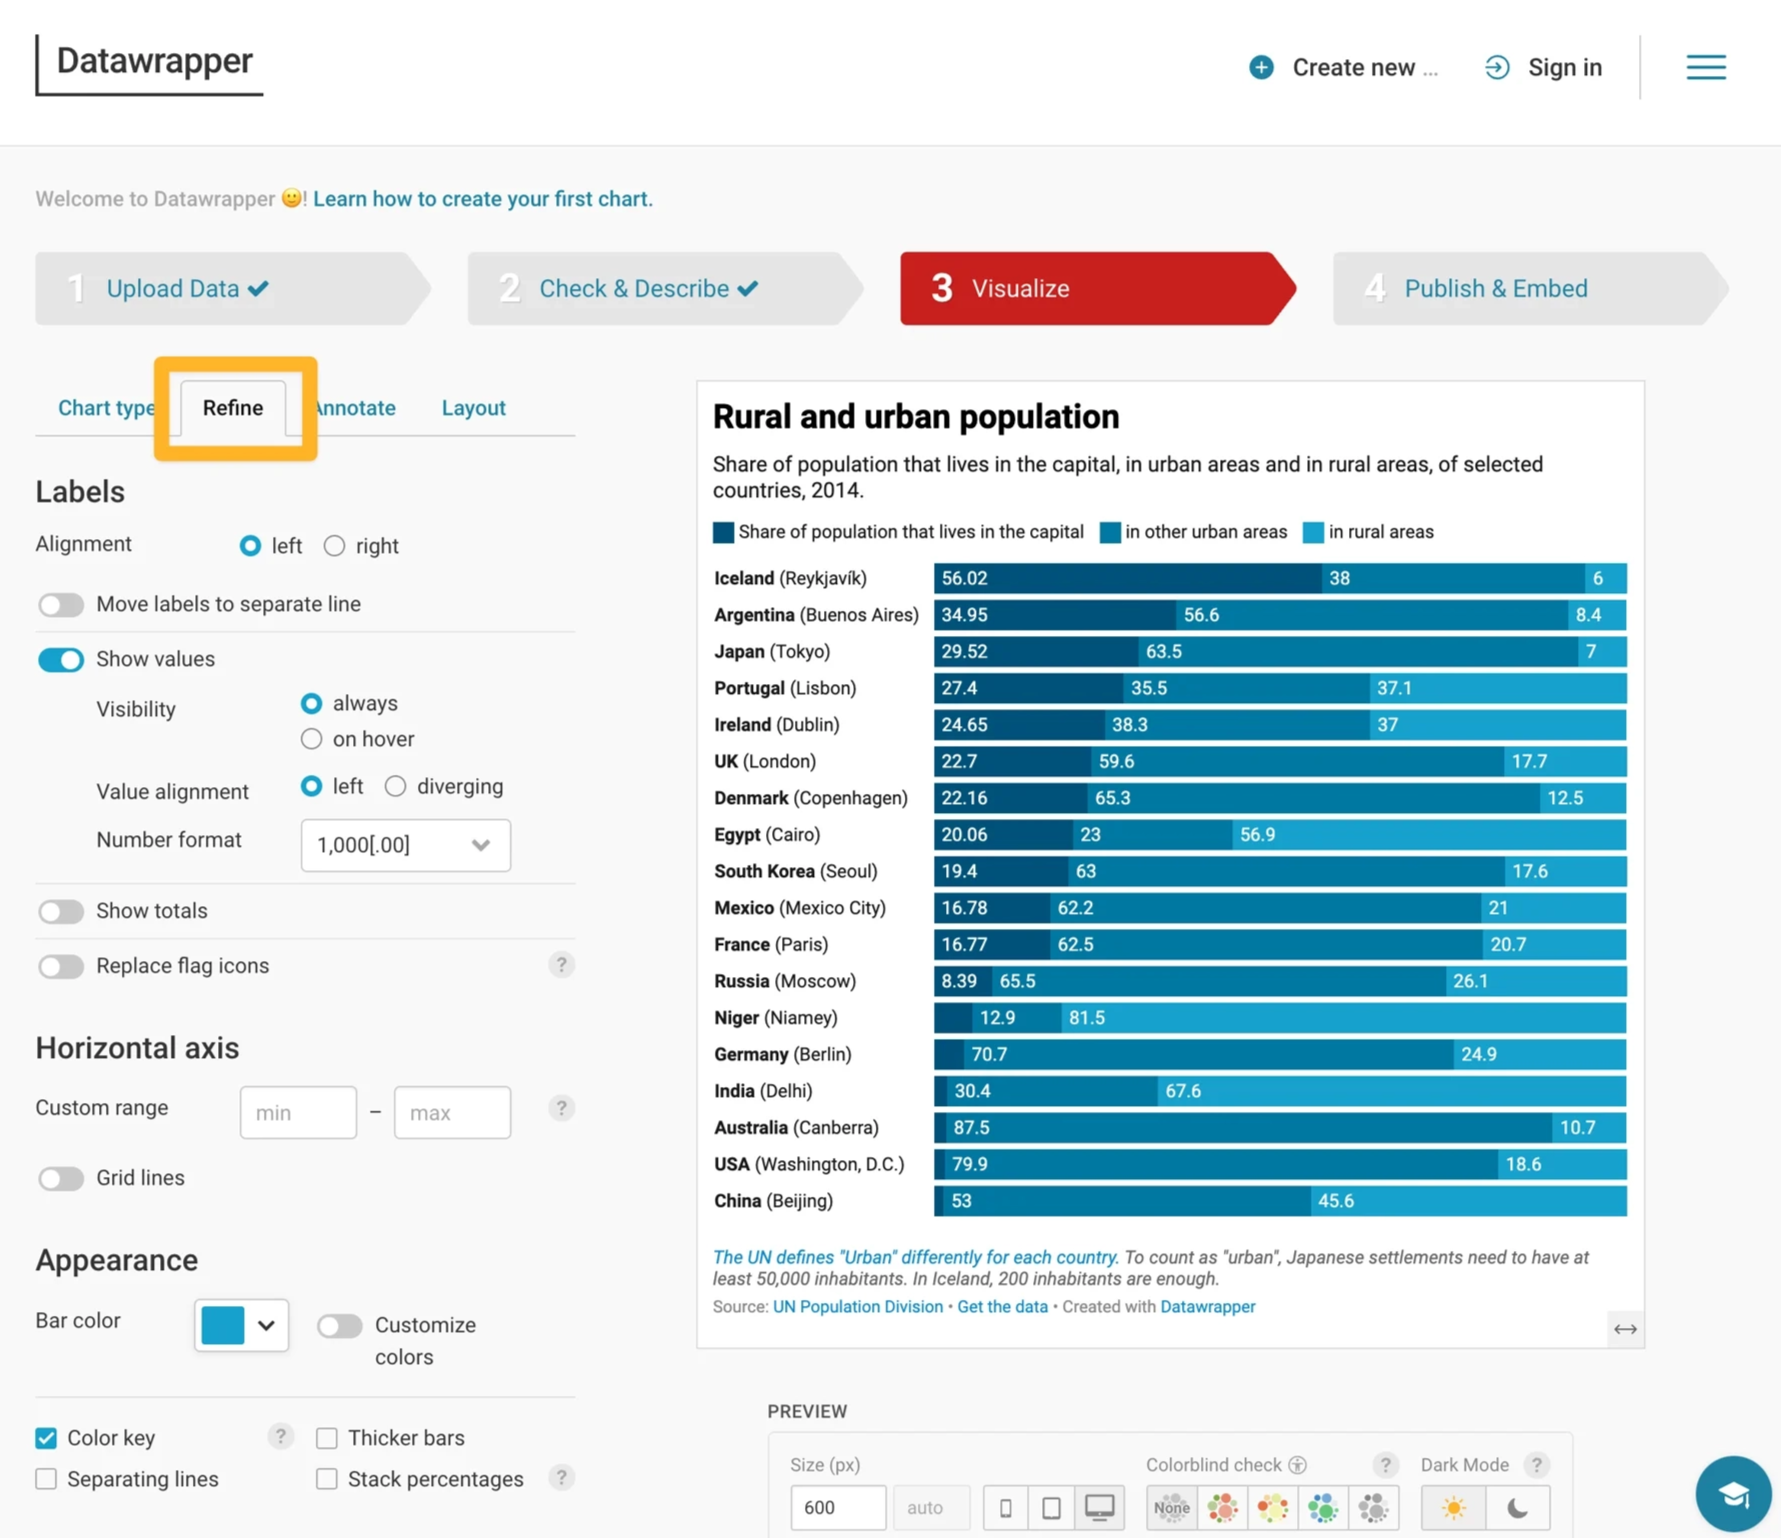Choose None colorblind check option
Screen dimensions: 1781x1538
click(1172, 1507)
